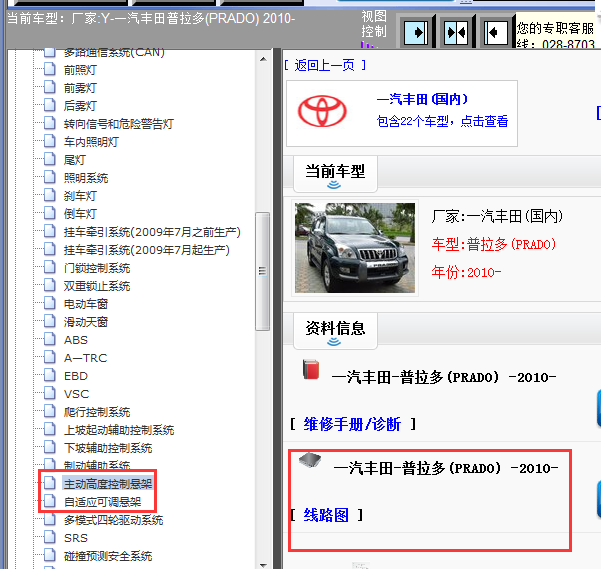601x569 pixels.
Task: Click the center-split view control button
Action: point(456,32)
